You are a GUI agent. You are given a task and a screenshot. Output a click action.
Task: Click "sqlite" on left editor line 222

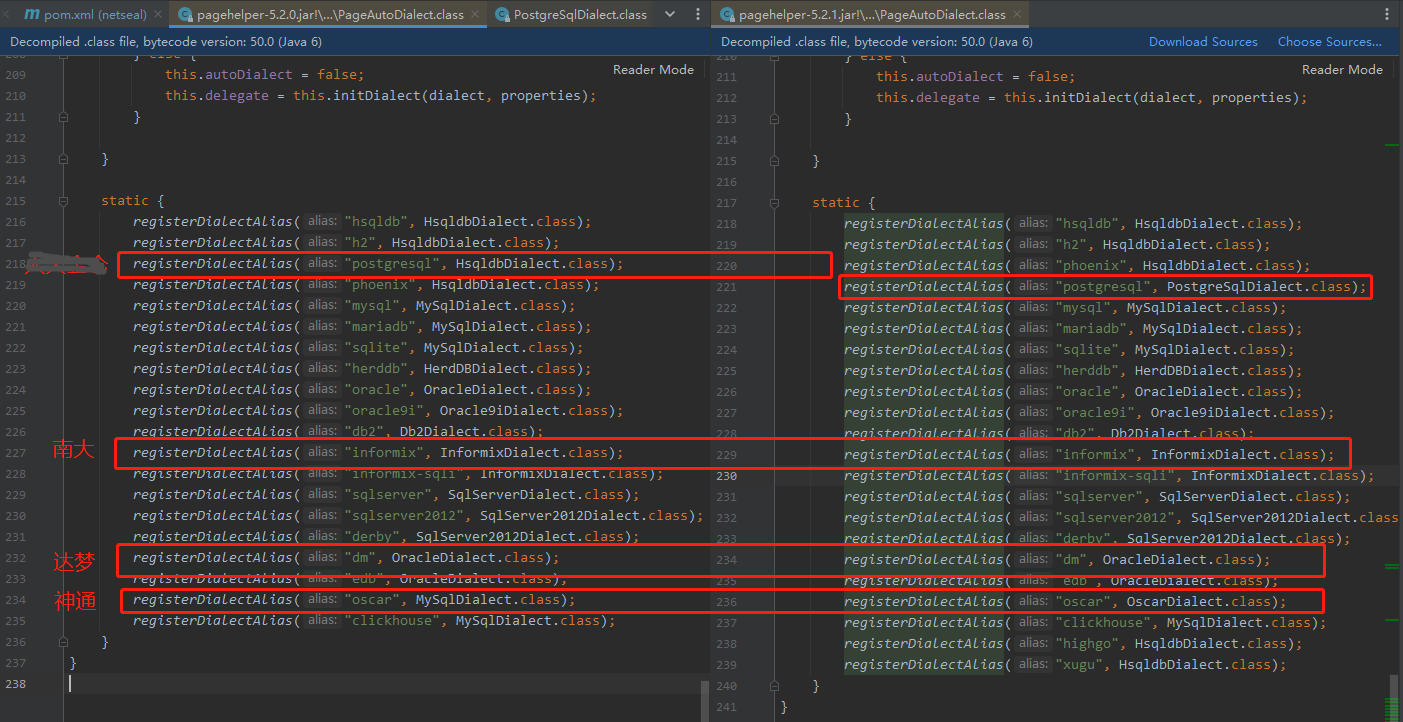coord(376,348)
